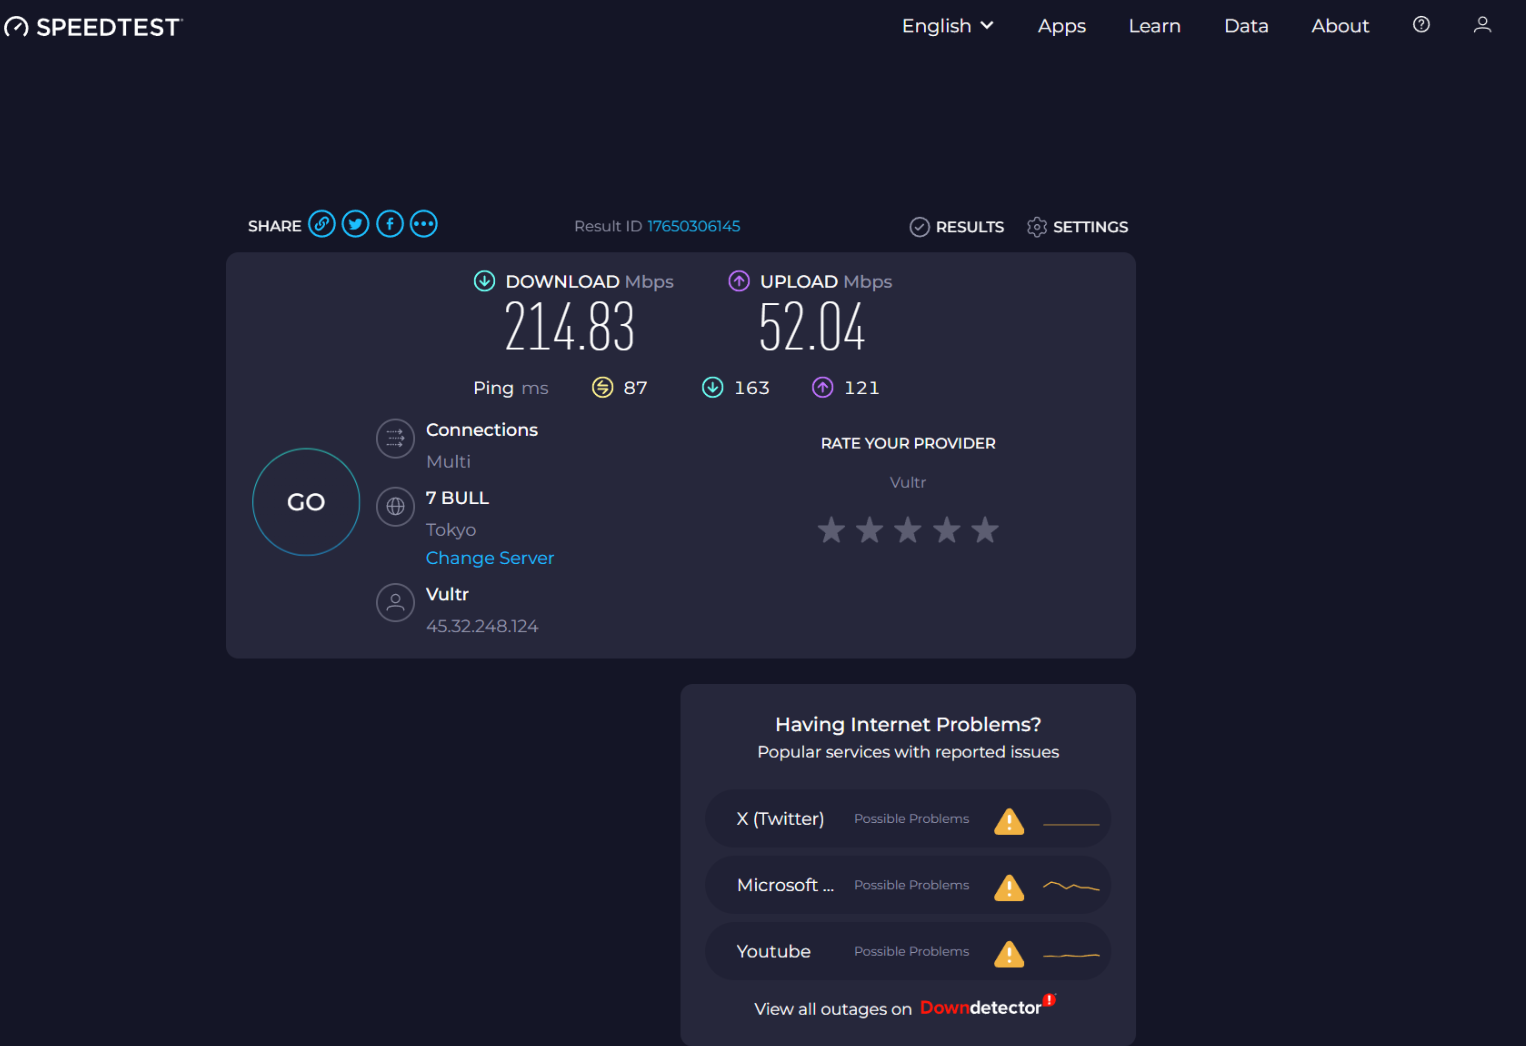Click the download arrow icon beside DOWNLOAD
Screen dimensions: 1526x1046
coord(484,281)
